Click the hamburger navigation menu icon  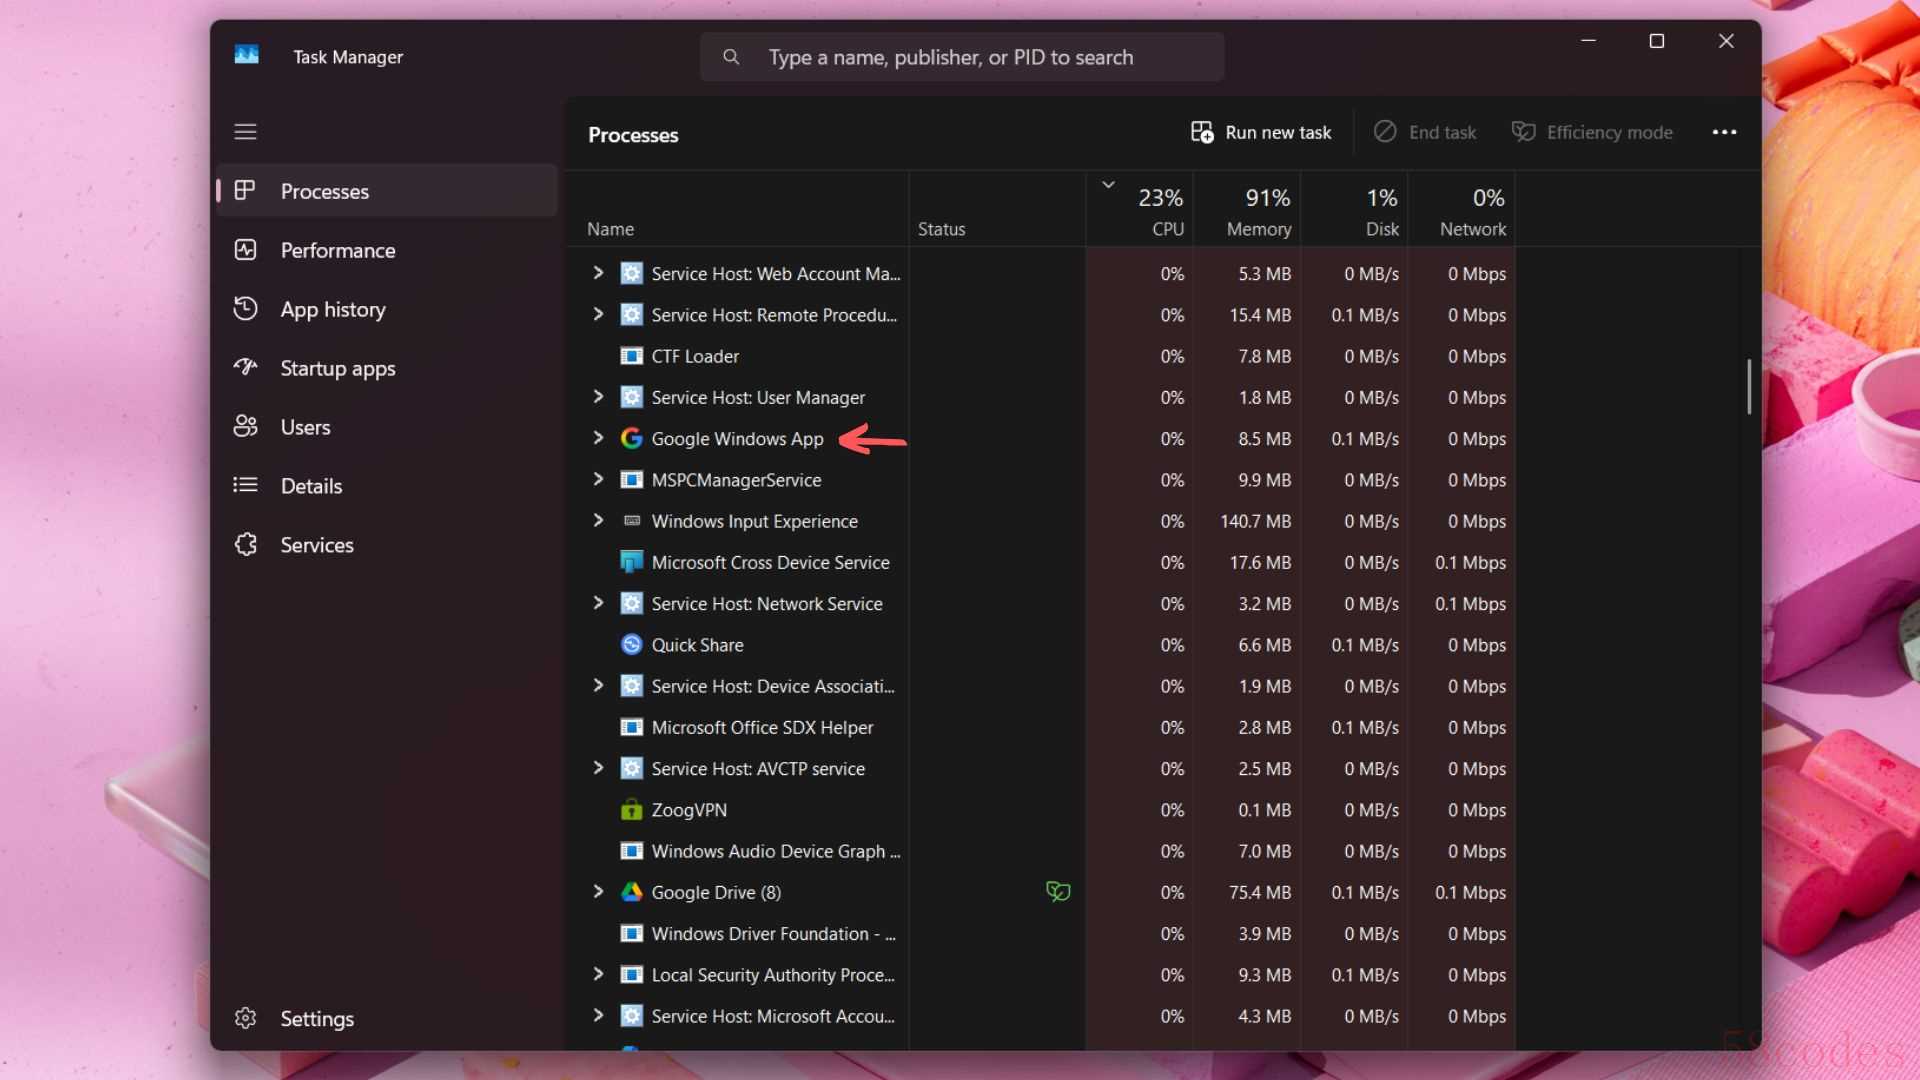point(245,132)
